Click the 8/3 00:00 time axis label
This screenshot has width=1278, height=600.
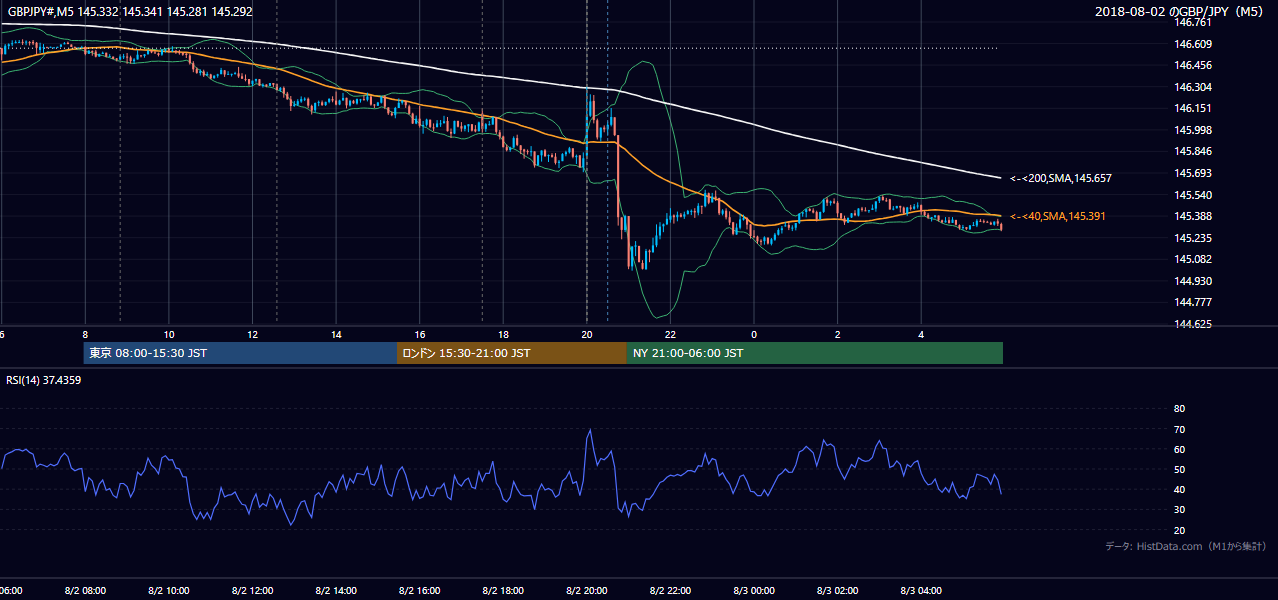click(x=754, y=591)
